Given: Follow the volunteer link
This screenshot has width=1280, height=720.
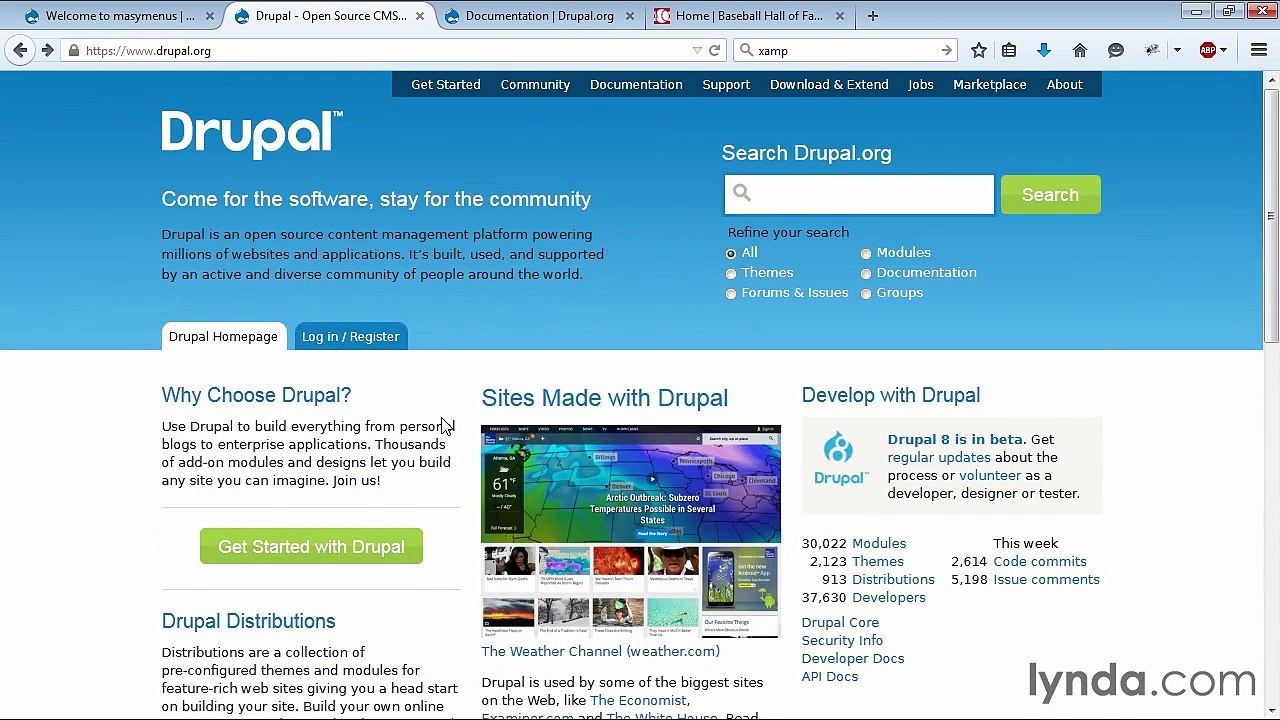Looking at the screenshot, I should (990, 475).
